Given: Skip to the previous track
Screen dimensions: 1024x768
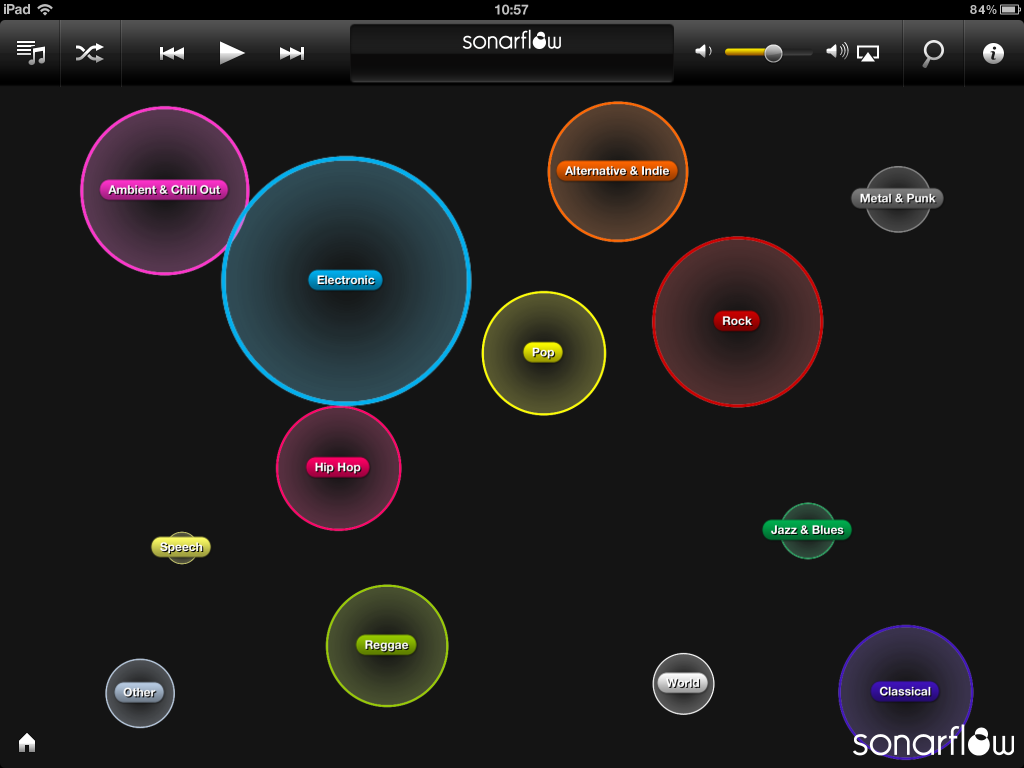Looking at the screenshot, I should [172, 54].
